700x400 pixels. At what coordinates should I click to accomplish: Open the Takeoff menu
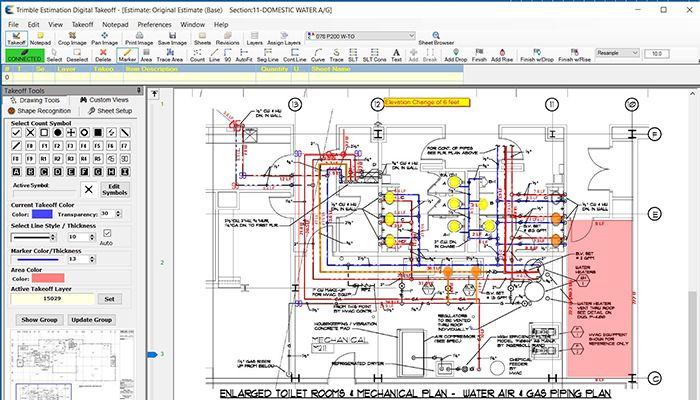pyautogui.click(x=81, y=23)
